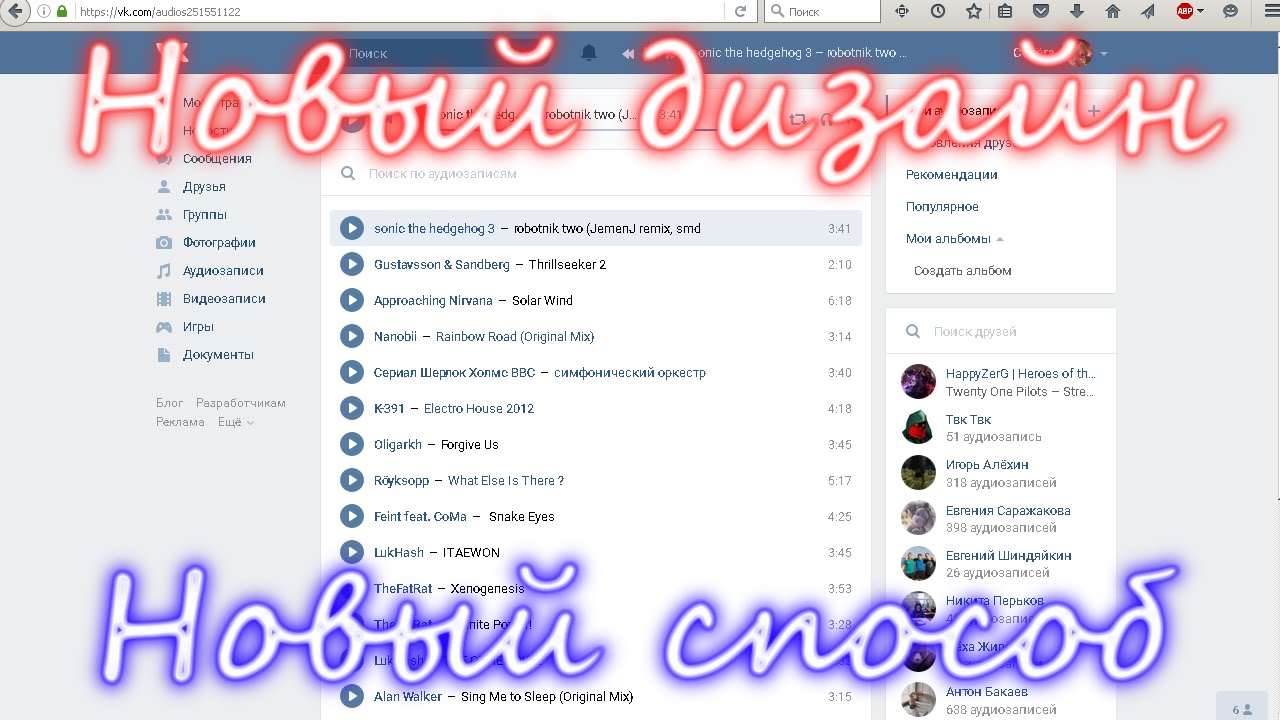The image size is (1280, 720).
Task: Play Röyksopp What Else Is There
Action: pyautogui.click(x=352, y=480)
